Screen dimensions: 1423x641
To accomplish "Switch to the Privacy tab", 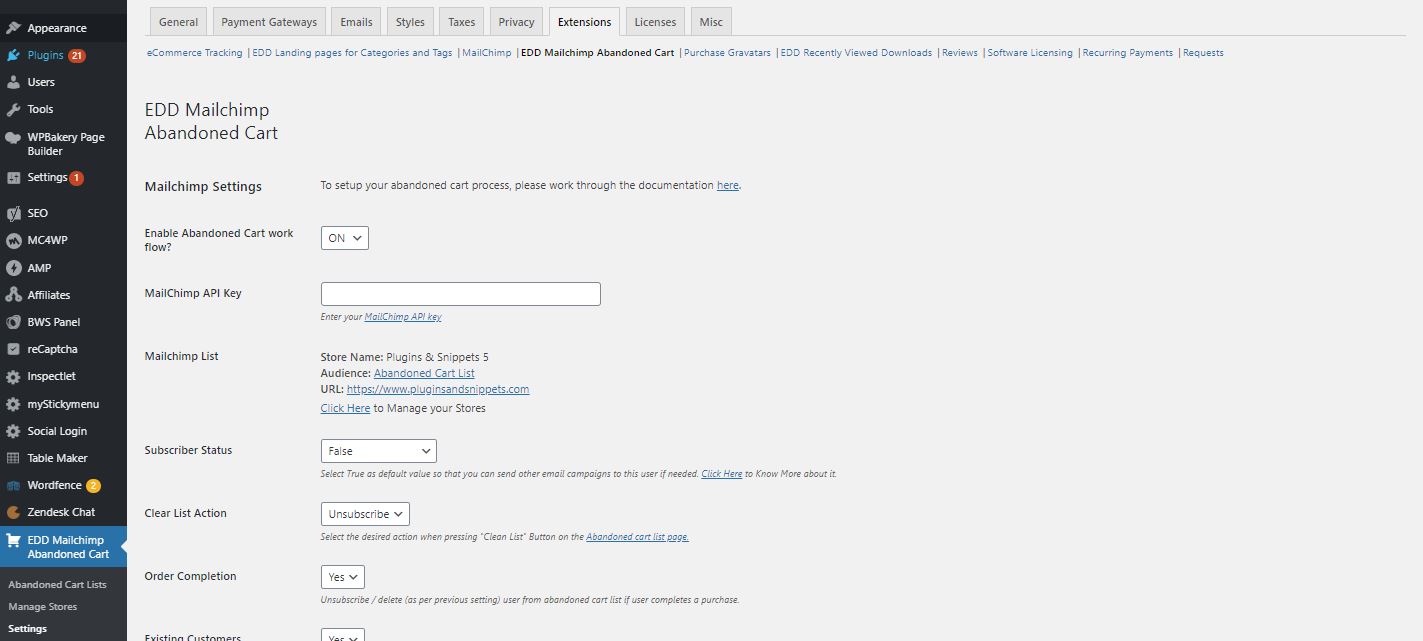I will tap(516, 21).
